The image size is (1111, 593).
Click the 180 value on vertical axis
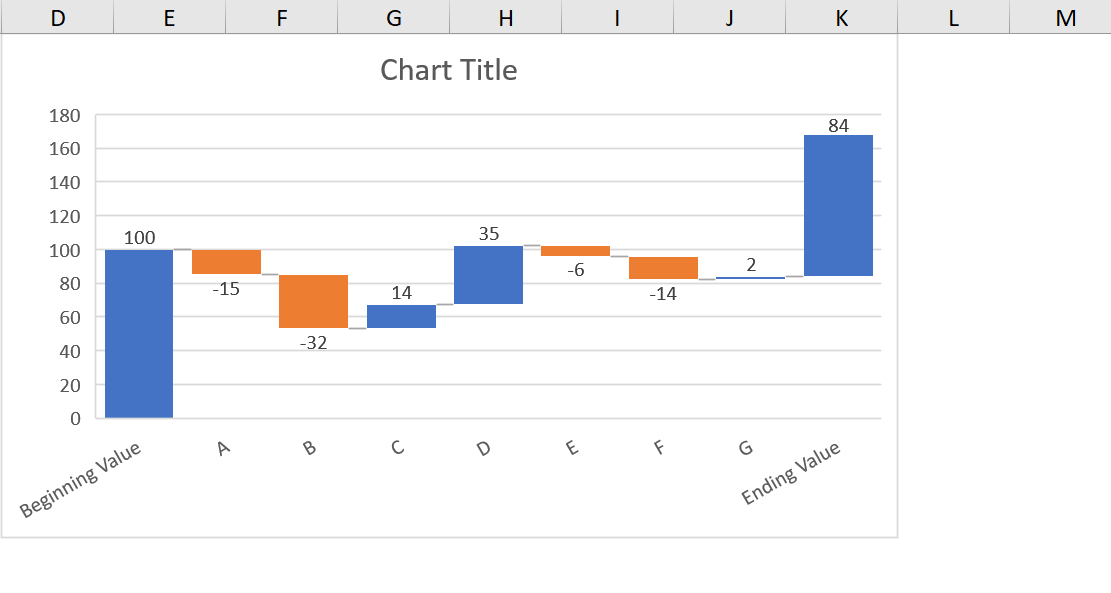point(64,115)
